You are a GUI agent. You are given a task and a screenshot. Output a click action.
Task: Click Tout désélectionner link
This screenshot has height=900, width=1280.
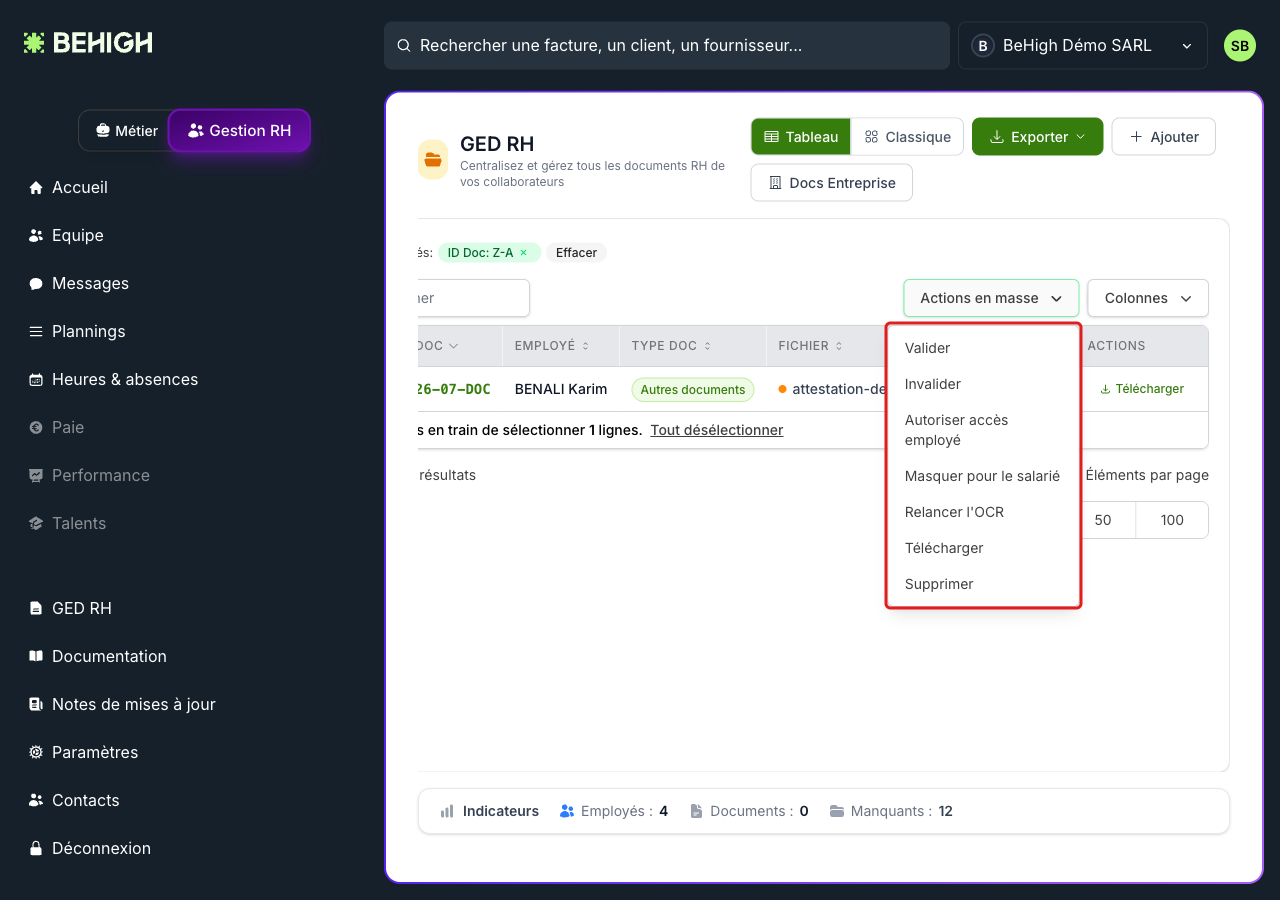click(x=717, y=430)
